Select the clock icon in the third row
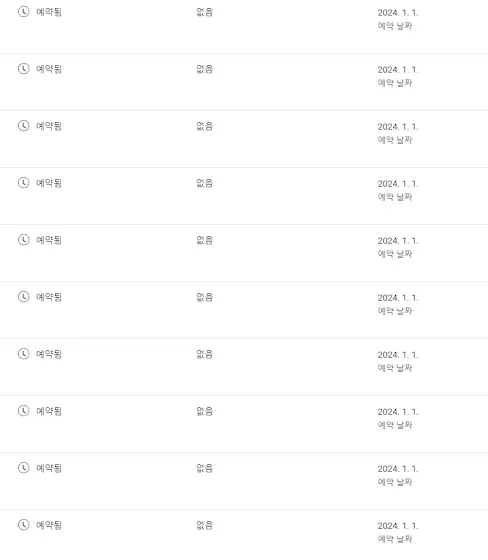This screenshot has width=488, height=560. pyautogui.click(x=24, y=126)
